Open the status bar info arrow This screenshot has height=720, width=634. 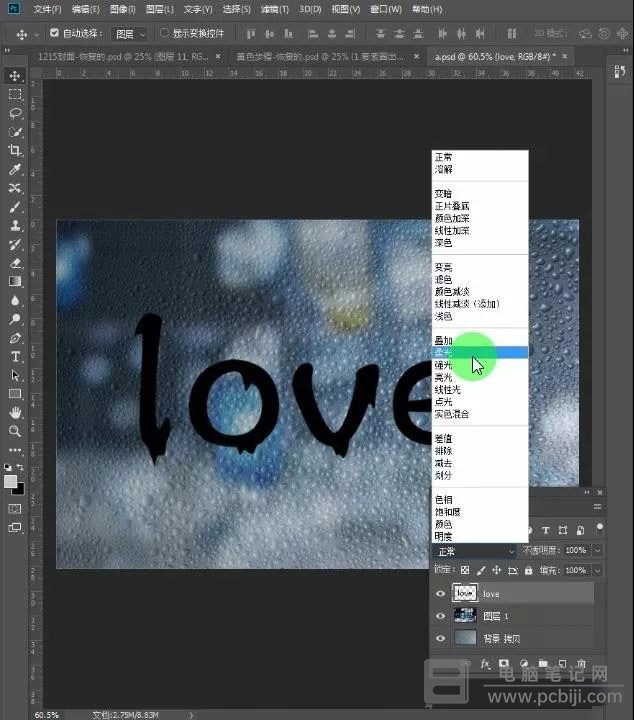click(191, 715)
